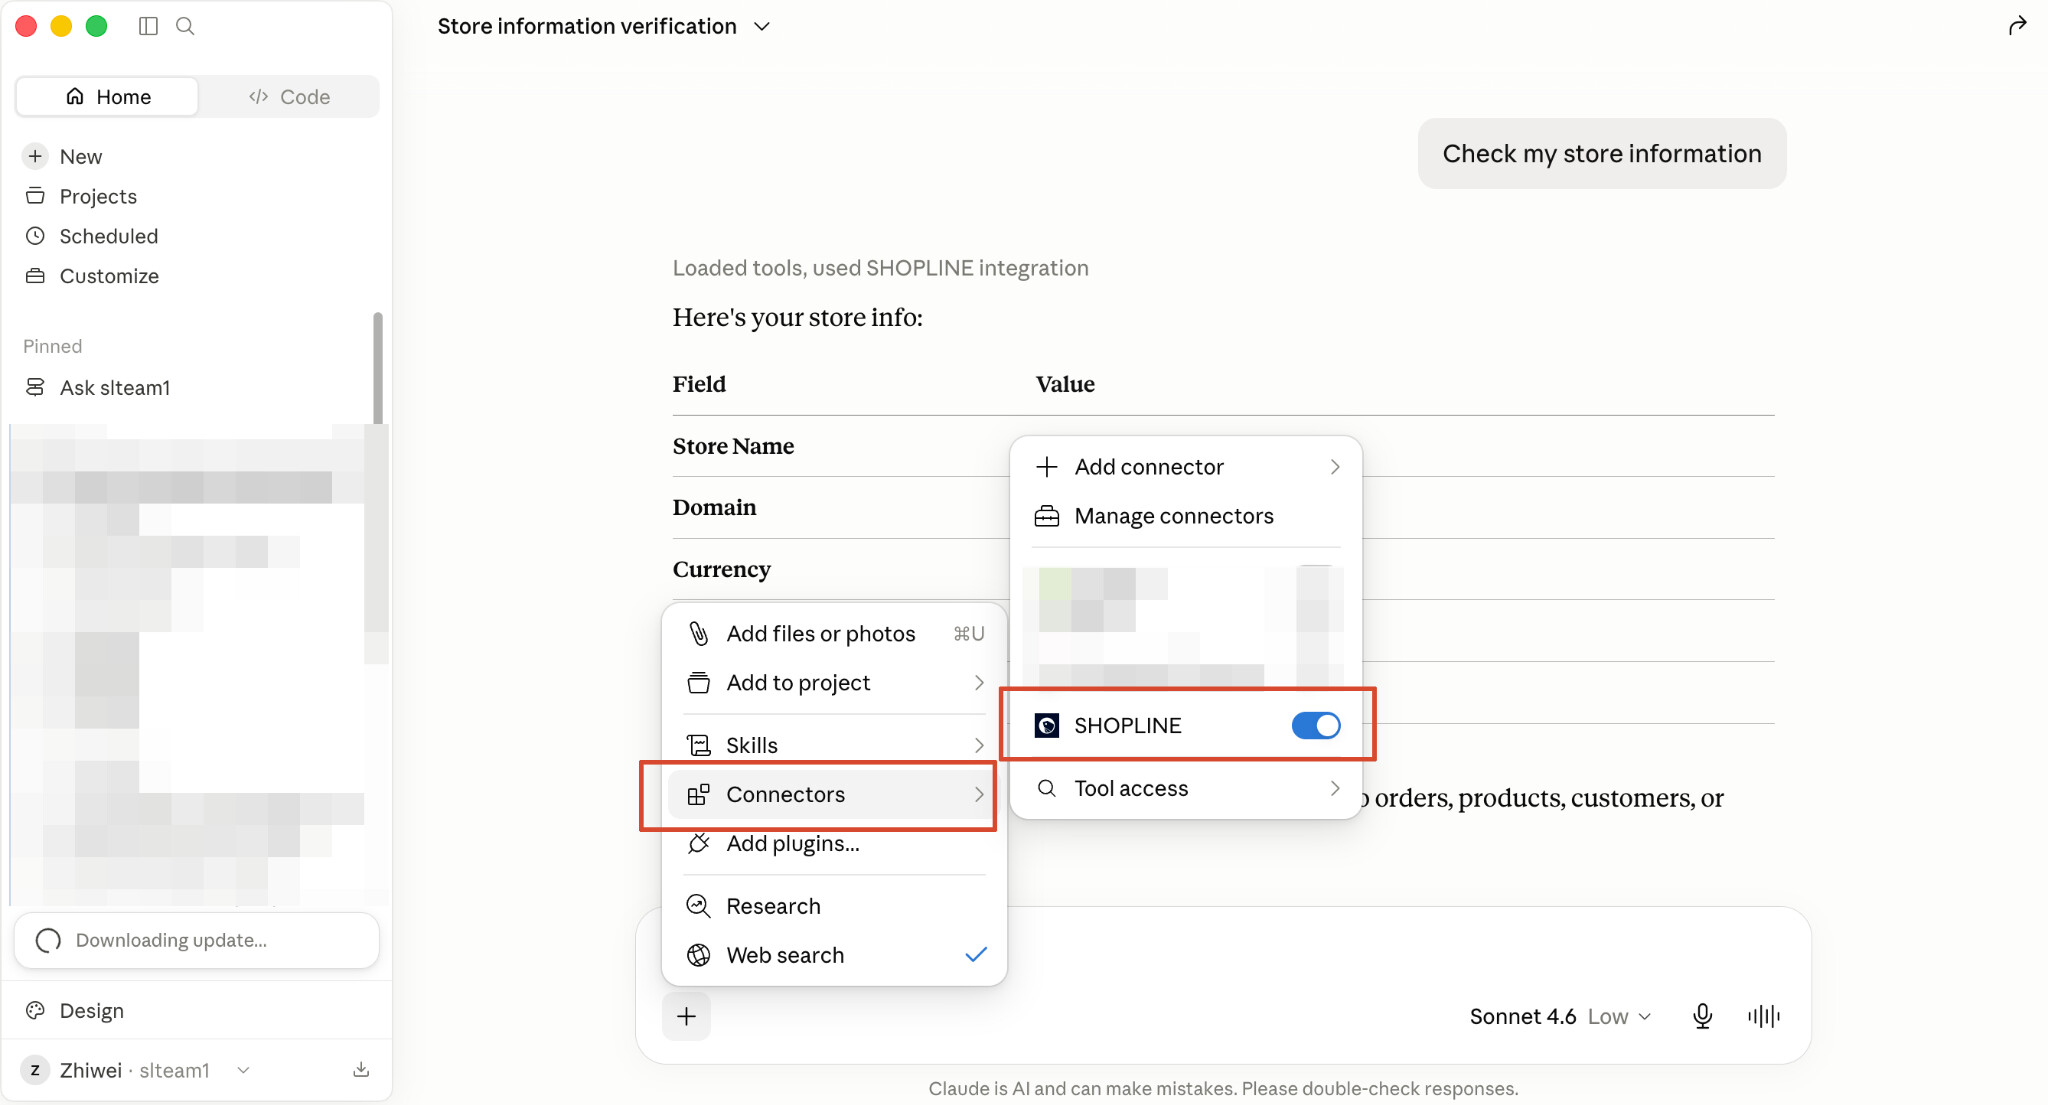Start voice mode waveform icon
This screenshot has height=1105, width=2048.
point(1764,1017)
